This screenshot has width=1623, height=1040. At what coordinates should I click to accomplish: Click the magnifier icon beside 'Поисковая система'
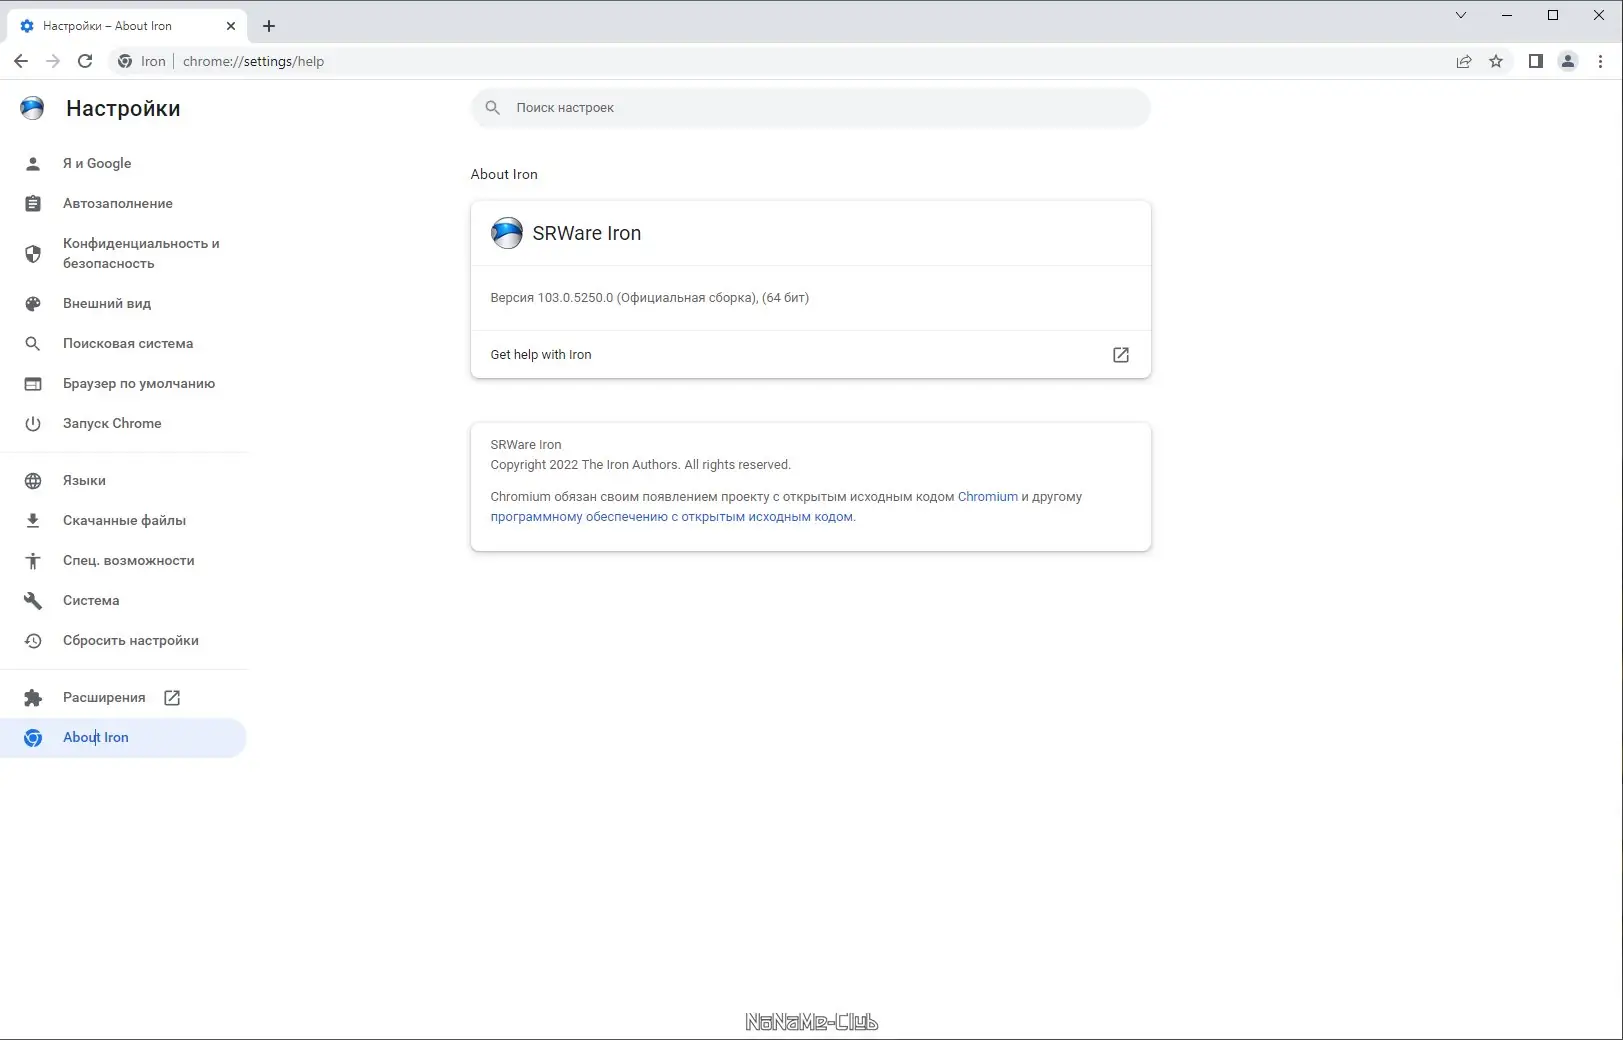[33, 343]
